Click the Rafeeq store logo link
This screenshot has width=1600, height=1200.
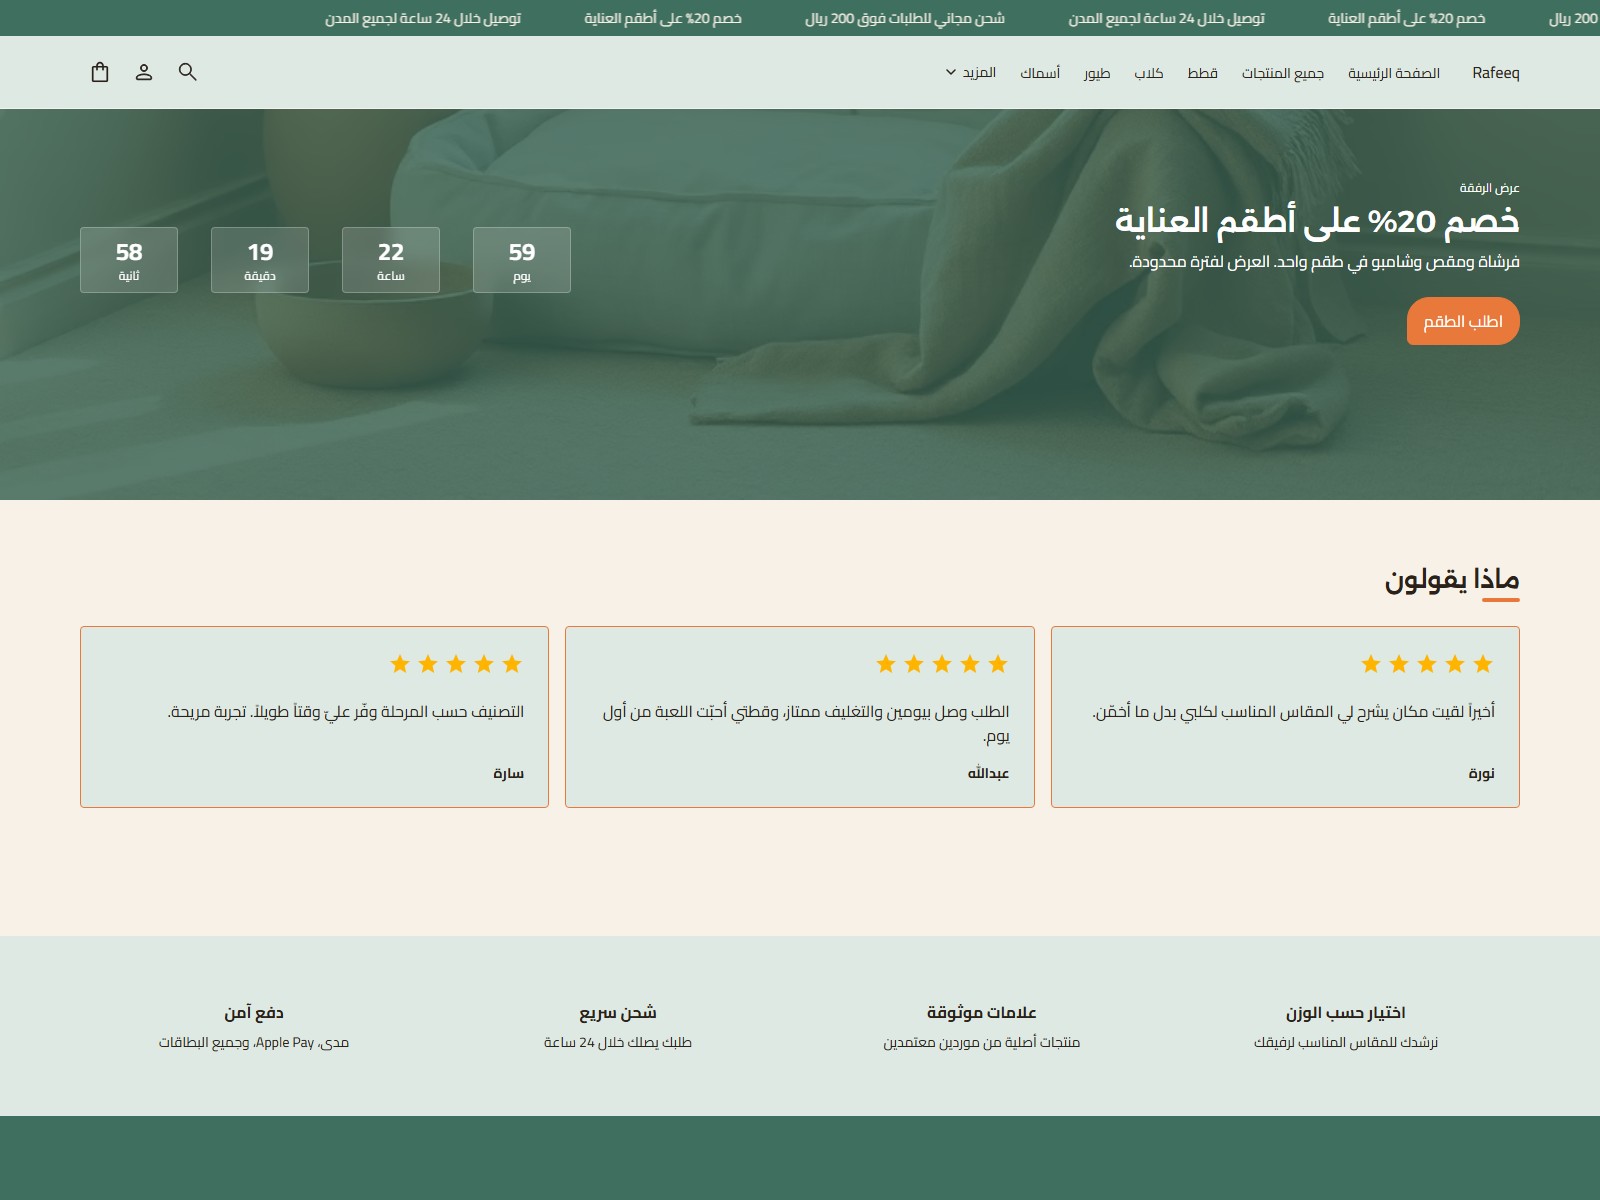pyautogui.click(x=1496, y=73)
